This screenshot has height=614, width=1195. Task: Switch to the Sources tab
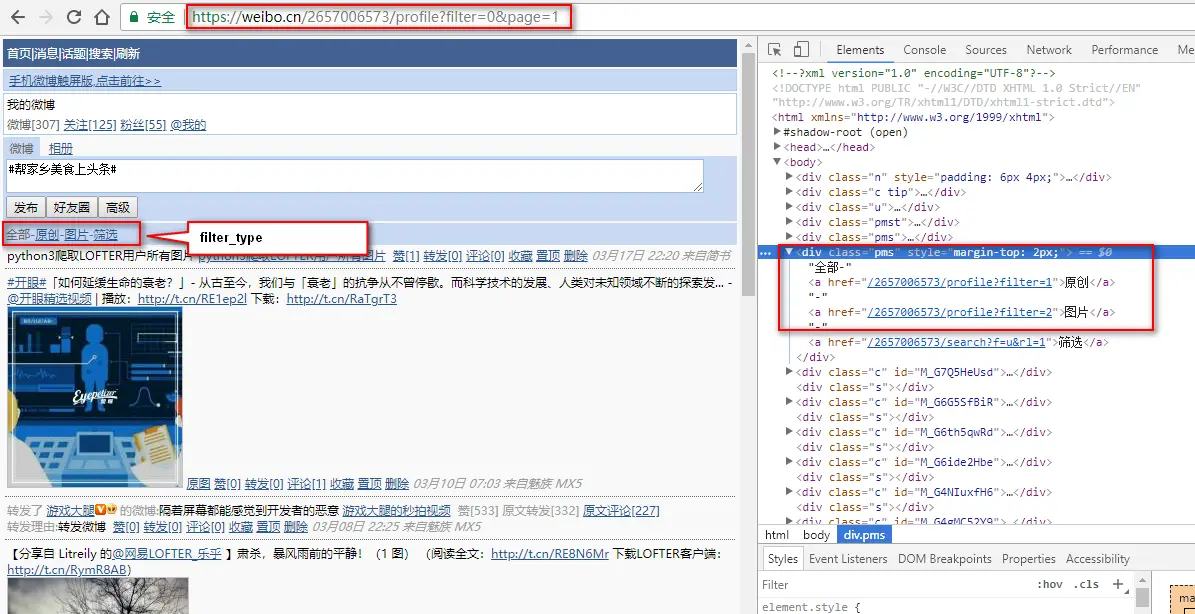[x=985, y=50]
